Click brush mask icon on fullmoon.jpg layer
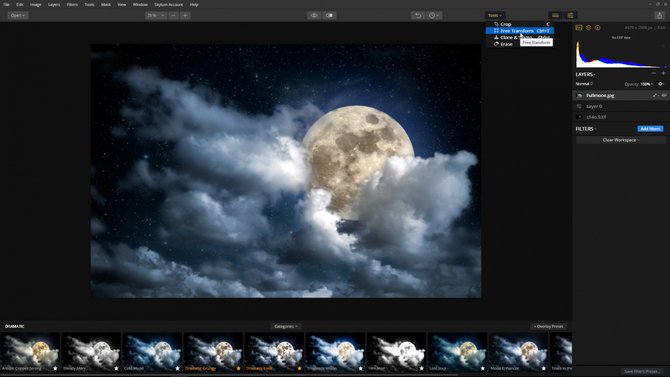This screenshot has height=377, width=670. pos(655,95)
